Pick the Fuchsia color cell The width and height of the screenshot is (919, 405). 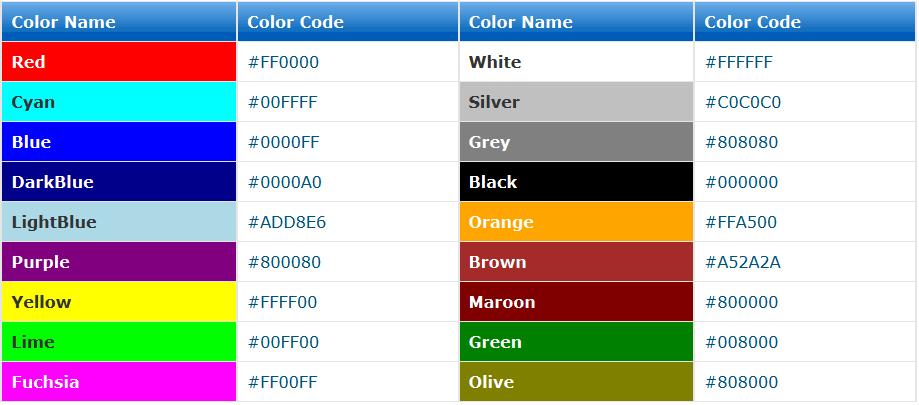pyautogui.click(x=118, y=382)
